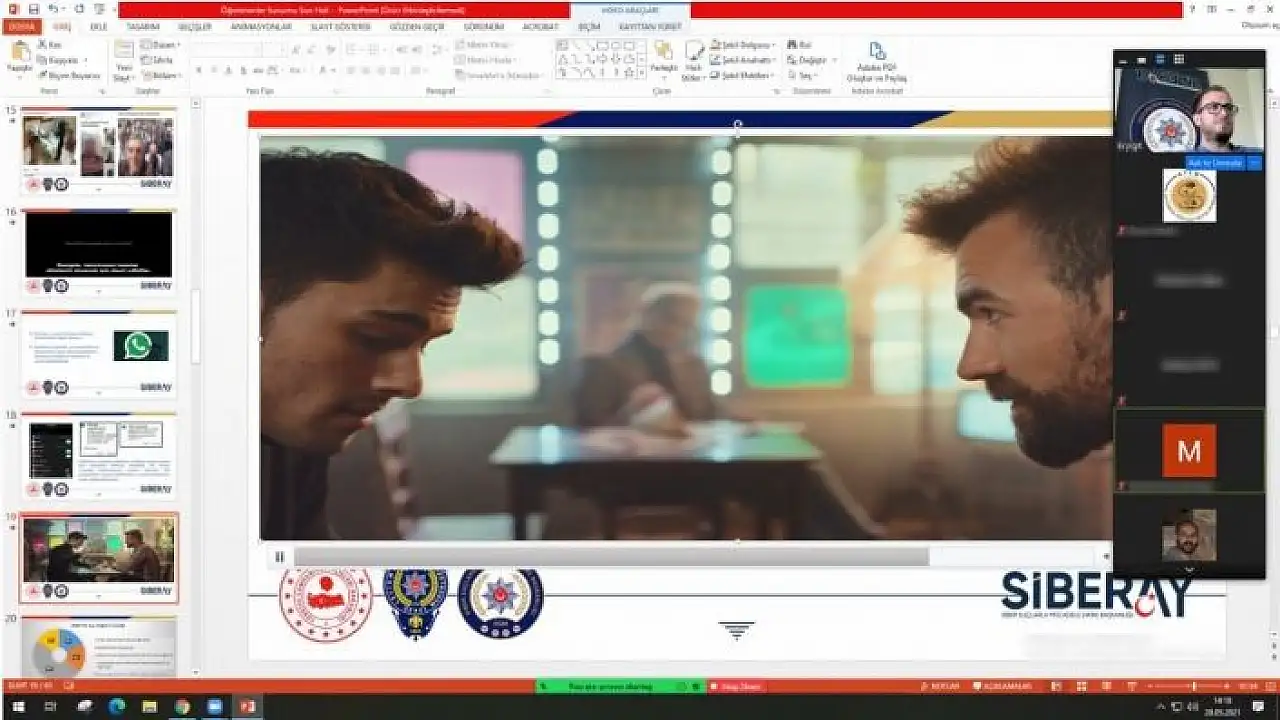Screen dimensions: 1280x720
Task: Click the video progress seek bar
Action: pos(610,557)
